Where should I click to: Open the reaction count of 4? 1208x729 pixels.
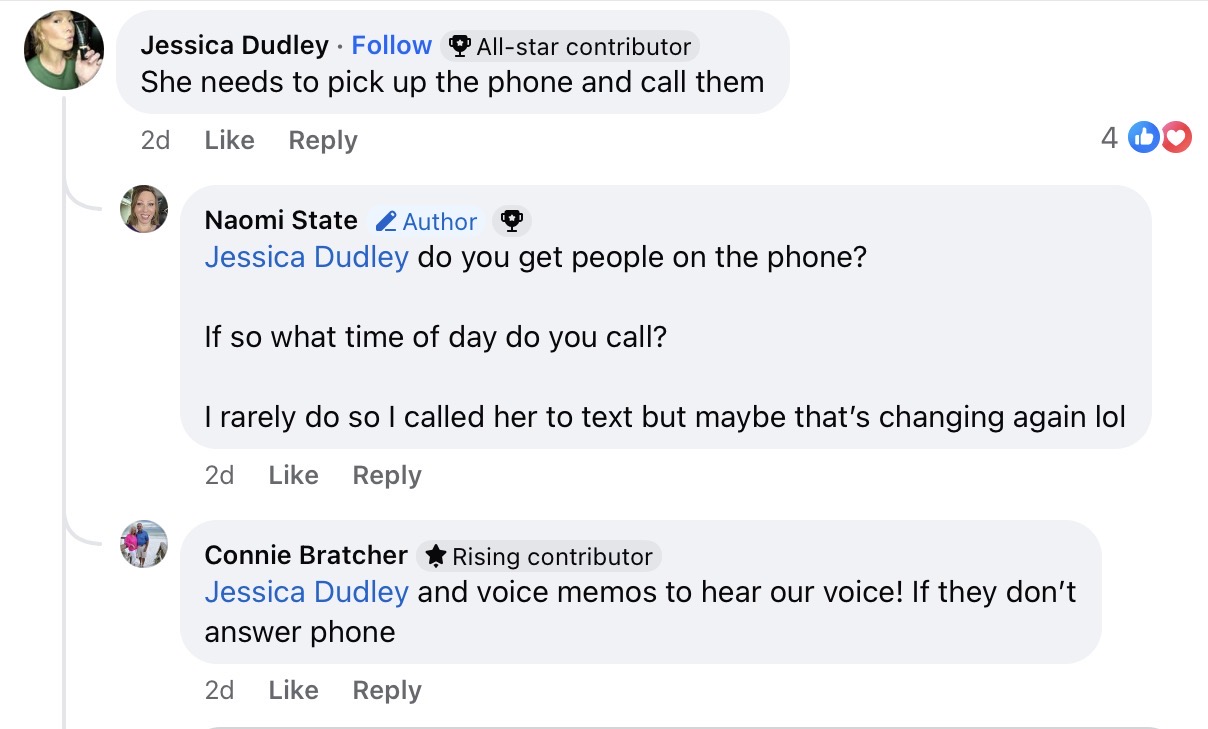pos(1109,138)
